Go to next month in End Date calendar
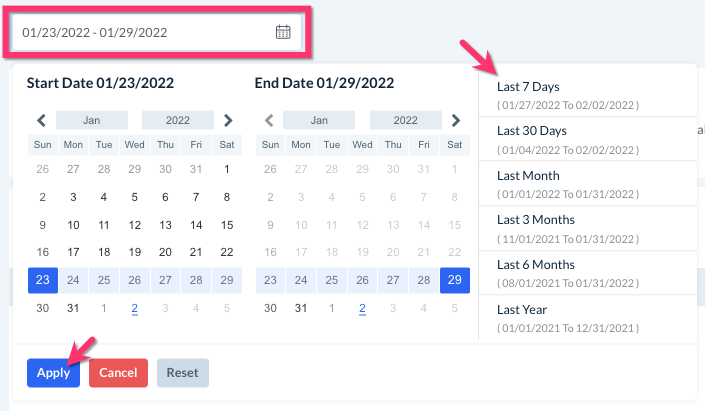 [x=456, y=120]
